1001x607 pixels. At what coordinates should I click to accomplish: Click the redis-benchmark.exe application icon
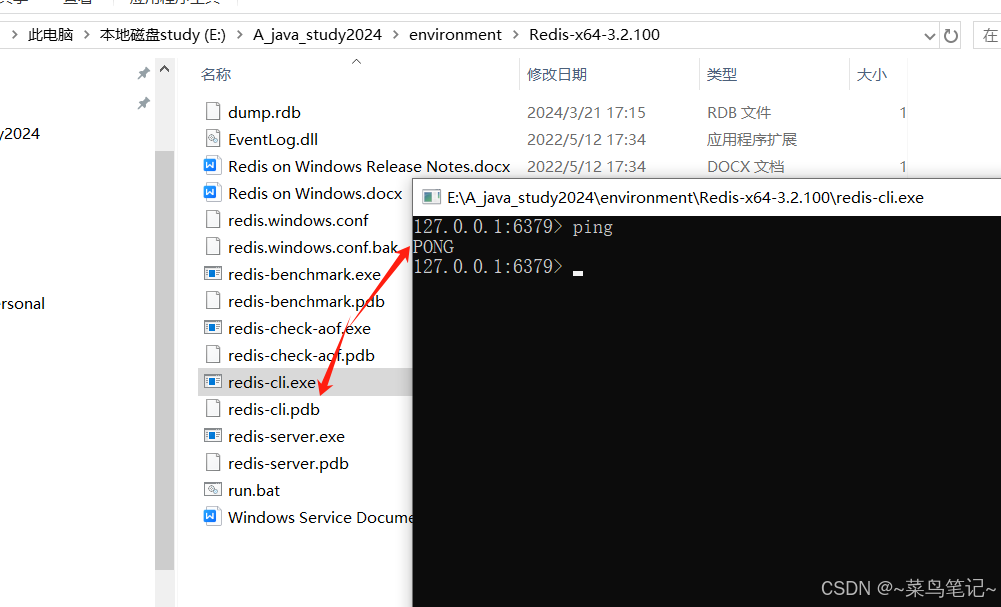(213, 273)
